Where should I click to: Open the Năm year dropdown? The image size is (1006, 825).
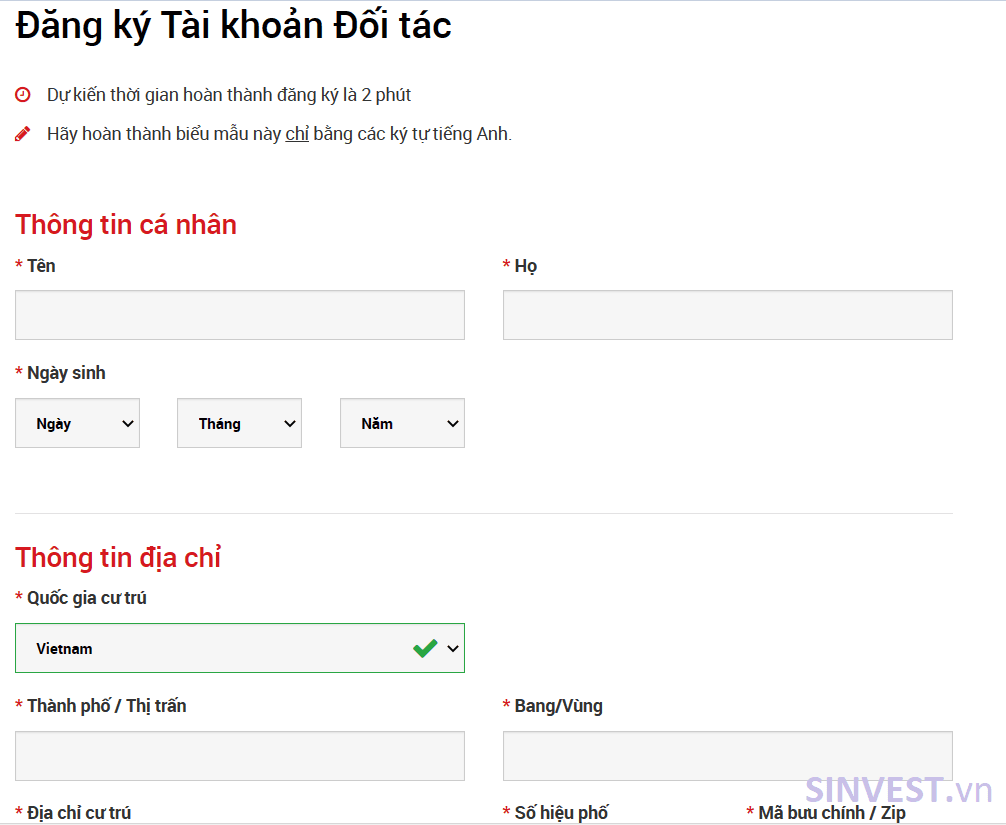click(402, 423)
